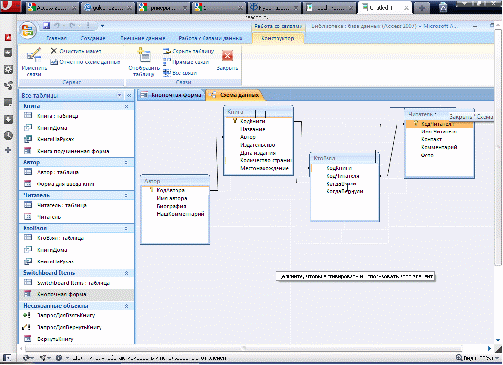Collapse the navigation pane with the double chevron
This screenshot has width=503, height=365.
tap(129, 96)
